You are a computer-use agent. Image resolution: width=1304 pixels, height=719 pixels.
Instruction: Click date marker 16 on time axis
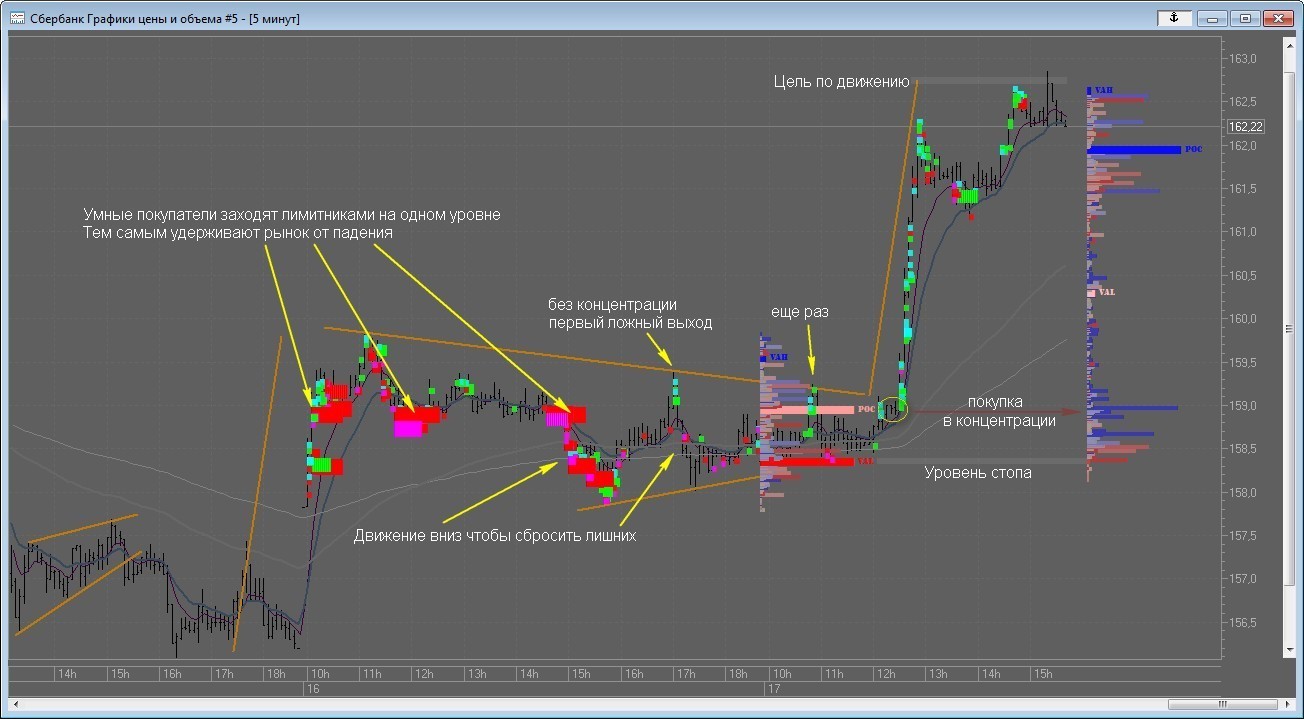pyautogui.click(x=312, y=689)
